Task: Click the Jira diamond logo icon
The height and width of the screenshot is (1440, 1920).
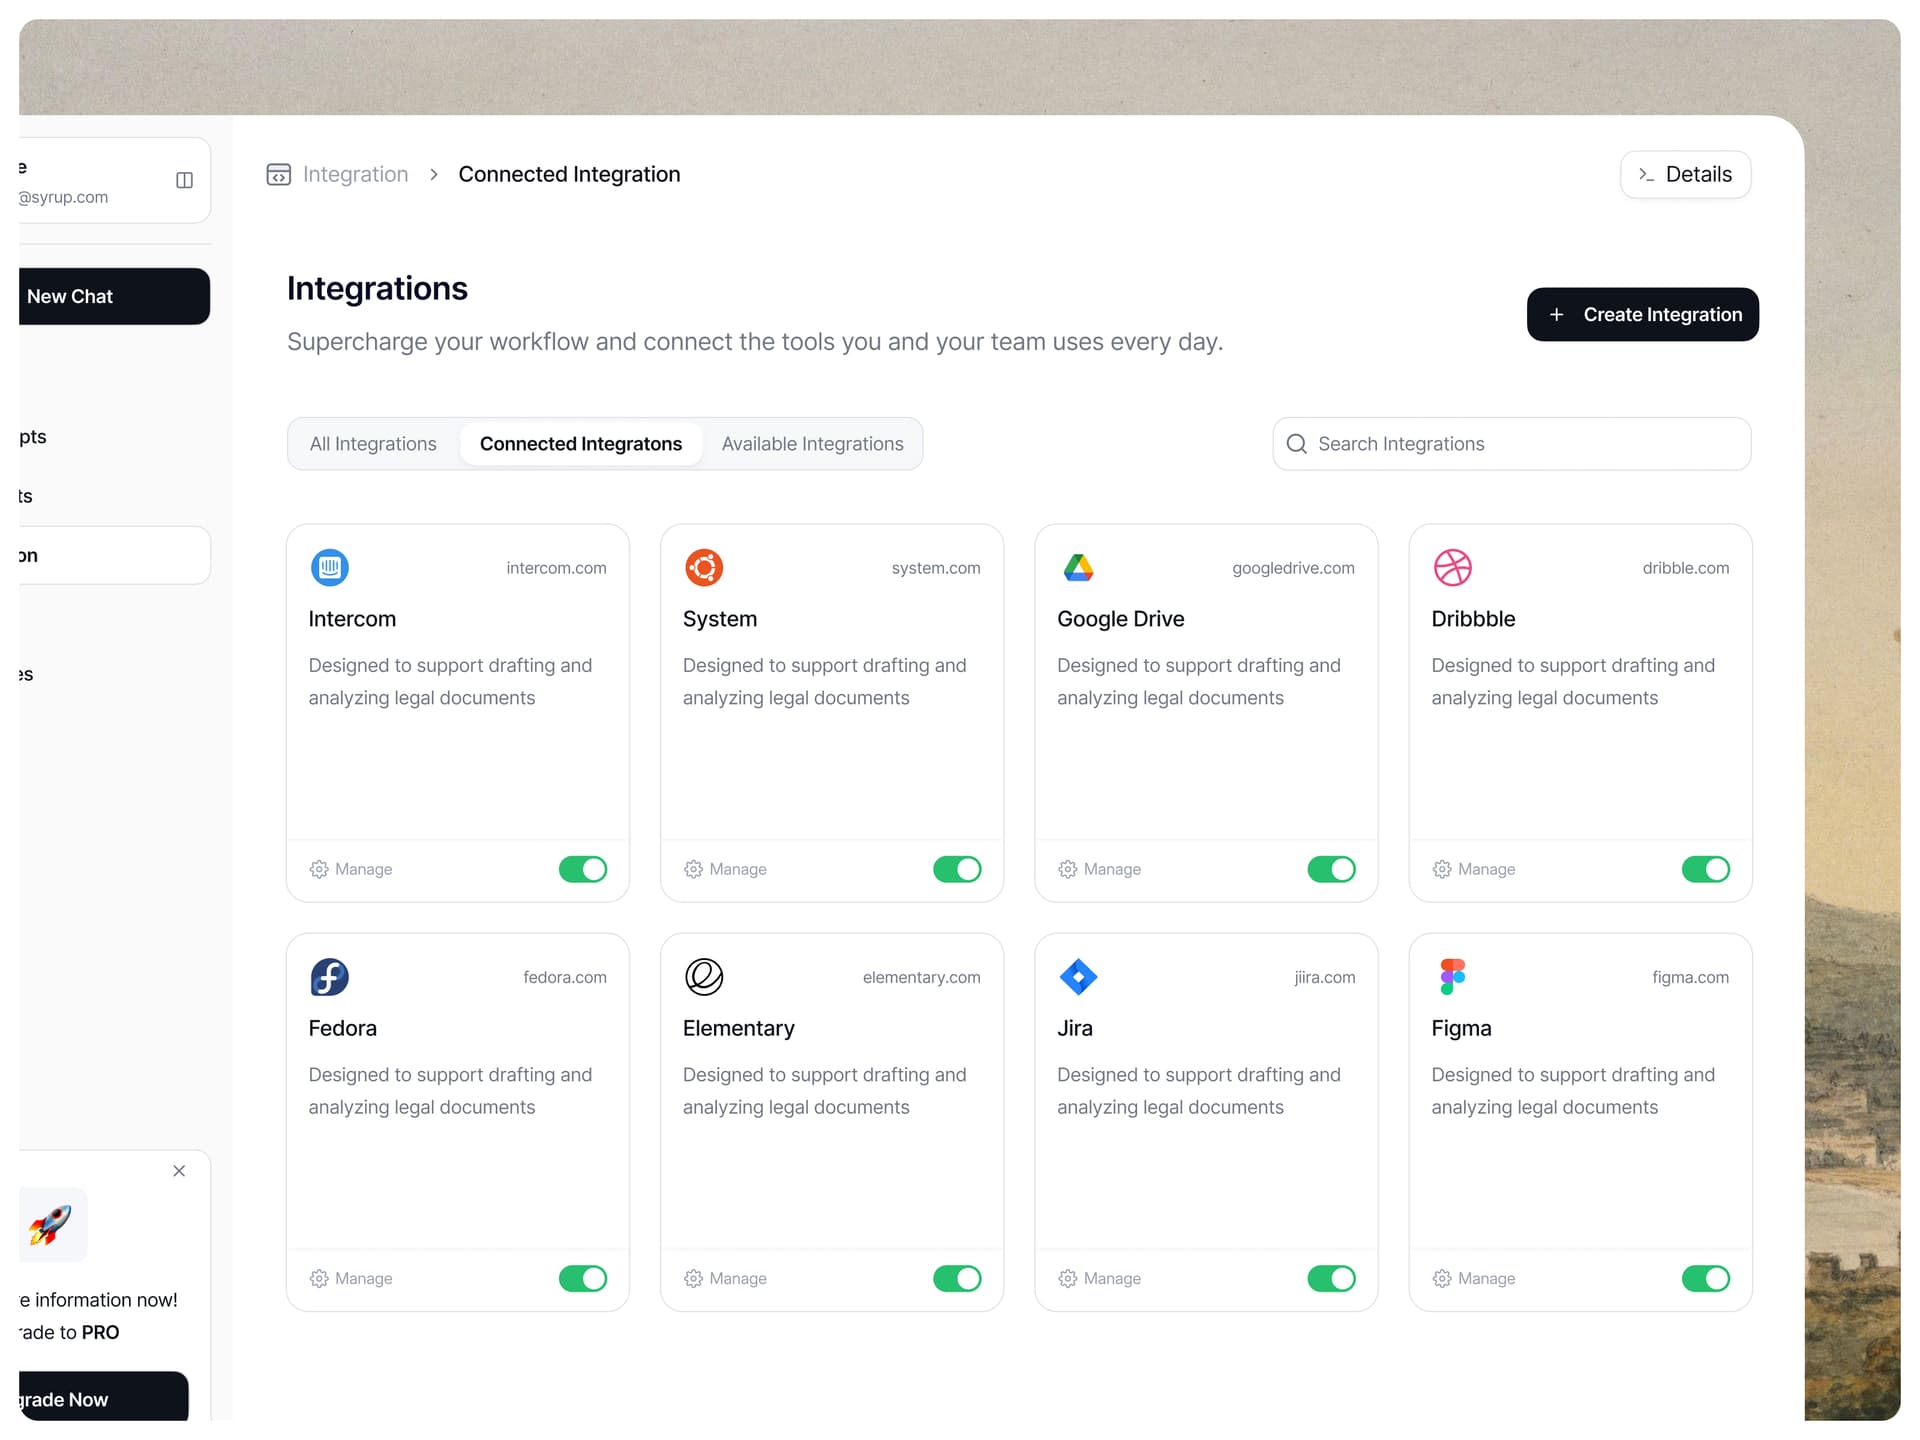Action: 1078,977
